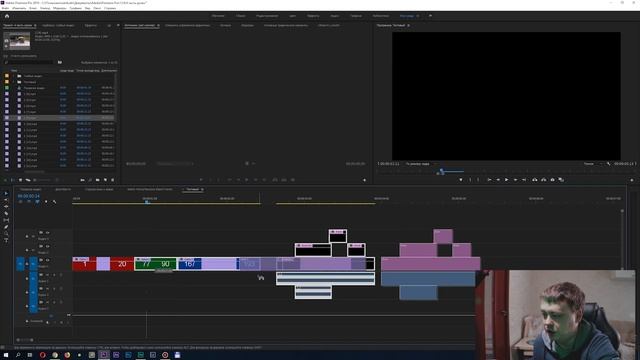Select the Pen tool
The width and height of the screenshot is (640, 360).
[x=6, y=227]
